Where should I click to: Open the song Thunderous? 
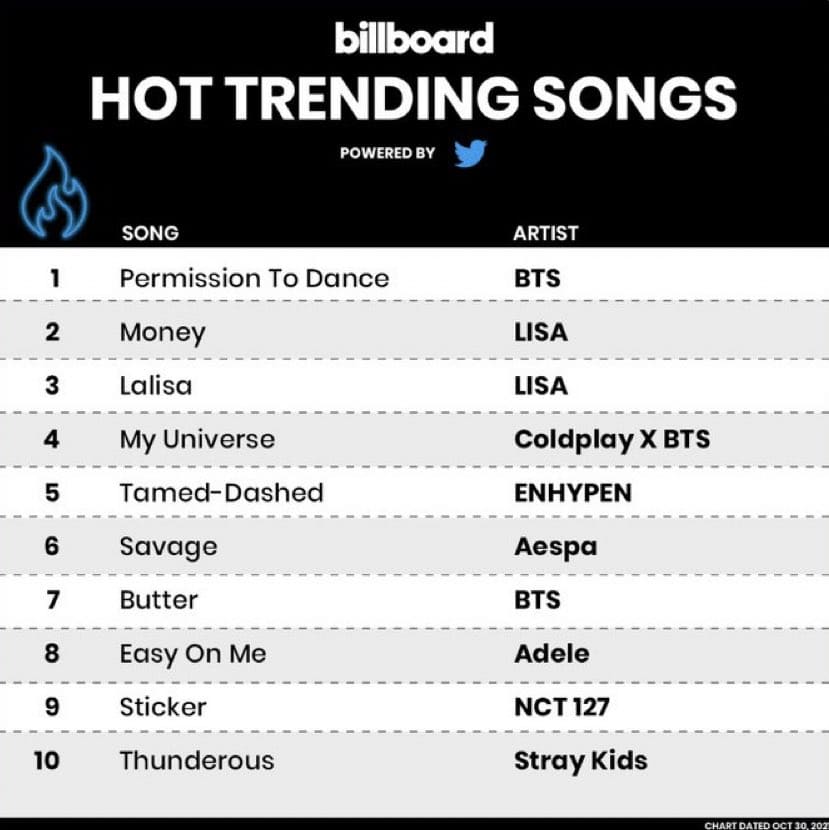196,760
